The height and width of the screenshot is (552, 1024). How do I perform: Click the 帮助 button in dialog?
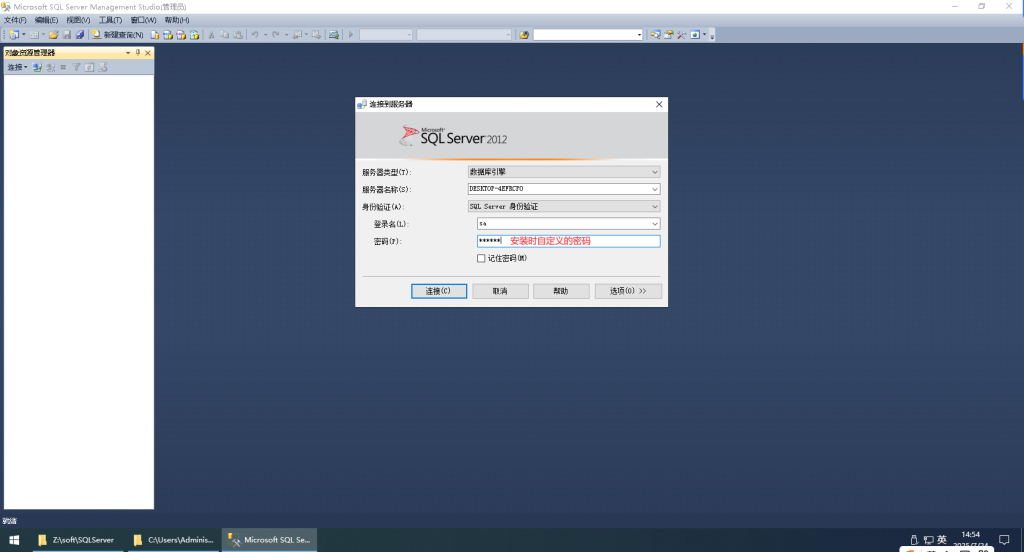[x=561, y=291]
